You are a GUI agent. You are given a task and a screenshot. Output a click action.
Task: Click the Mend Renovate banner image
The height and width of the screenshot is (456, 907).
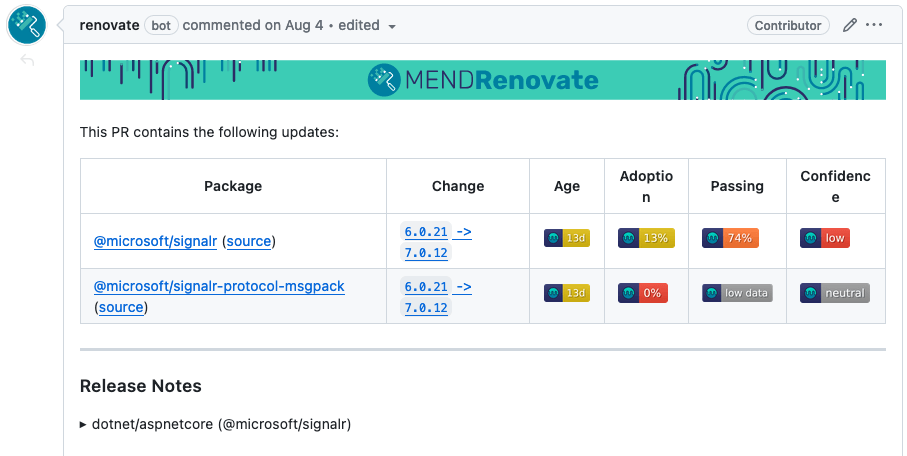coord(483,80)
